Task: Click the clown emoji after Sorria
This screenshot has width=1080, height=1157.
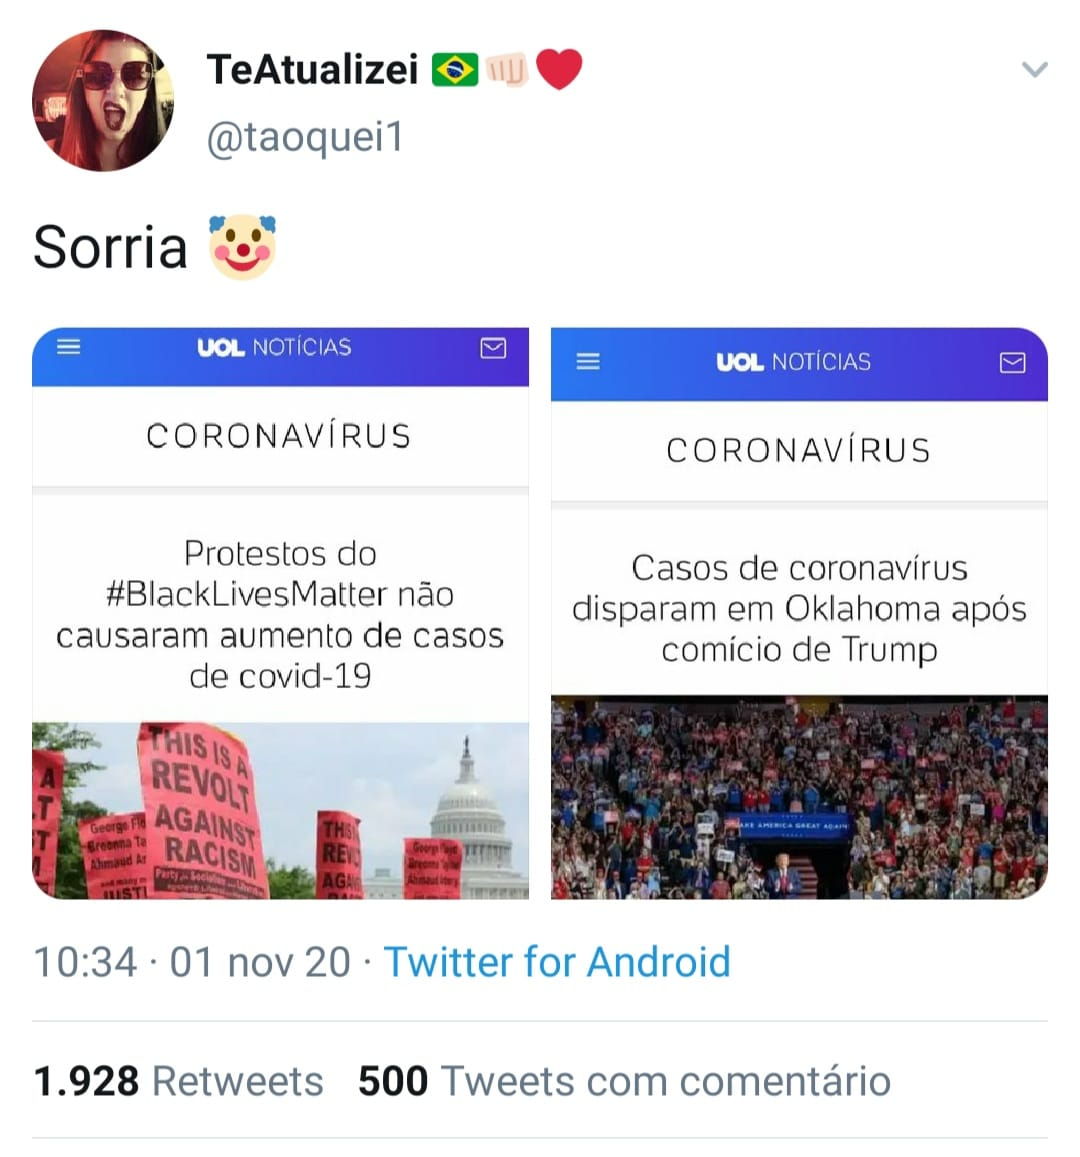Action: click(242, 247)
